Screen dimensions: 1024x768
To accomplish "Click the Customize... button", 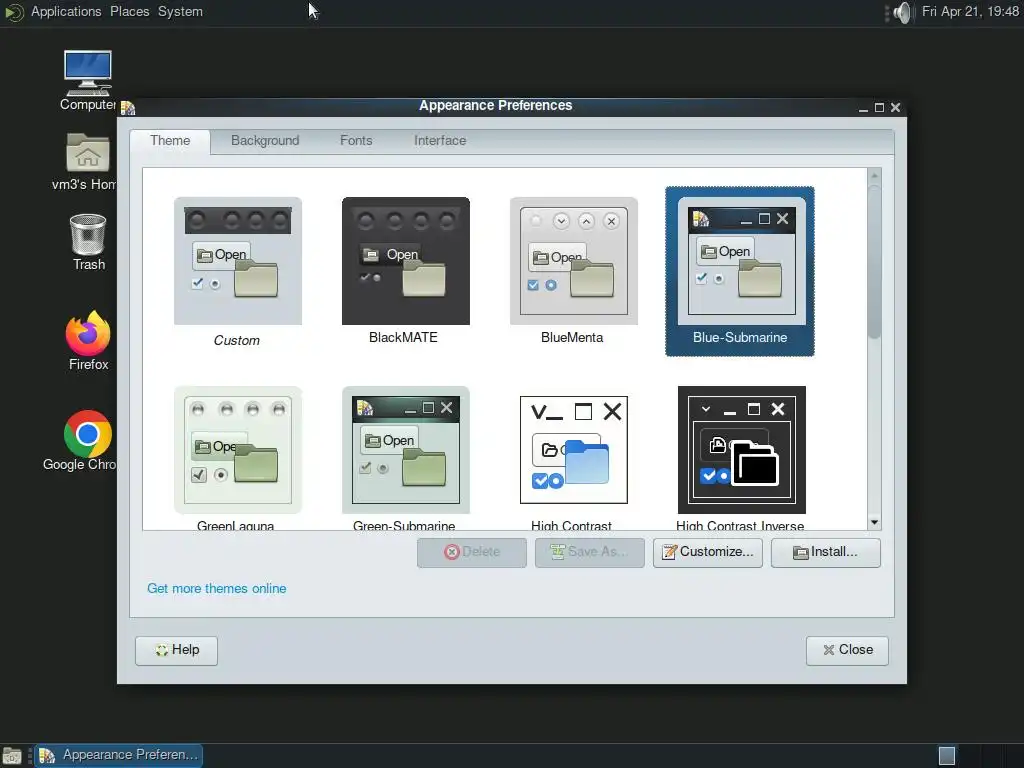I will pos(708,552).
